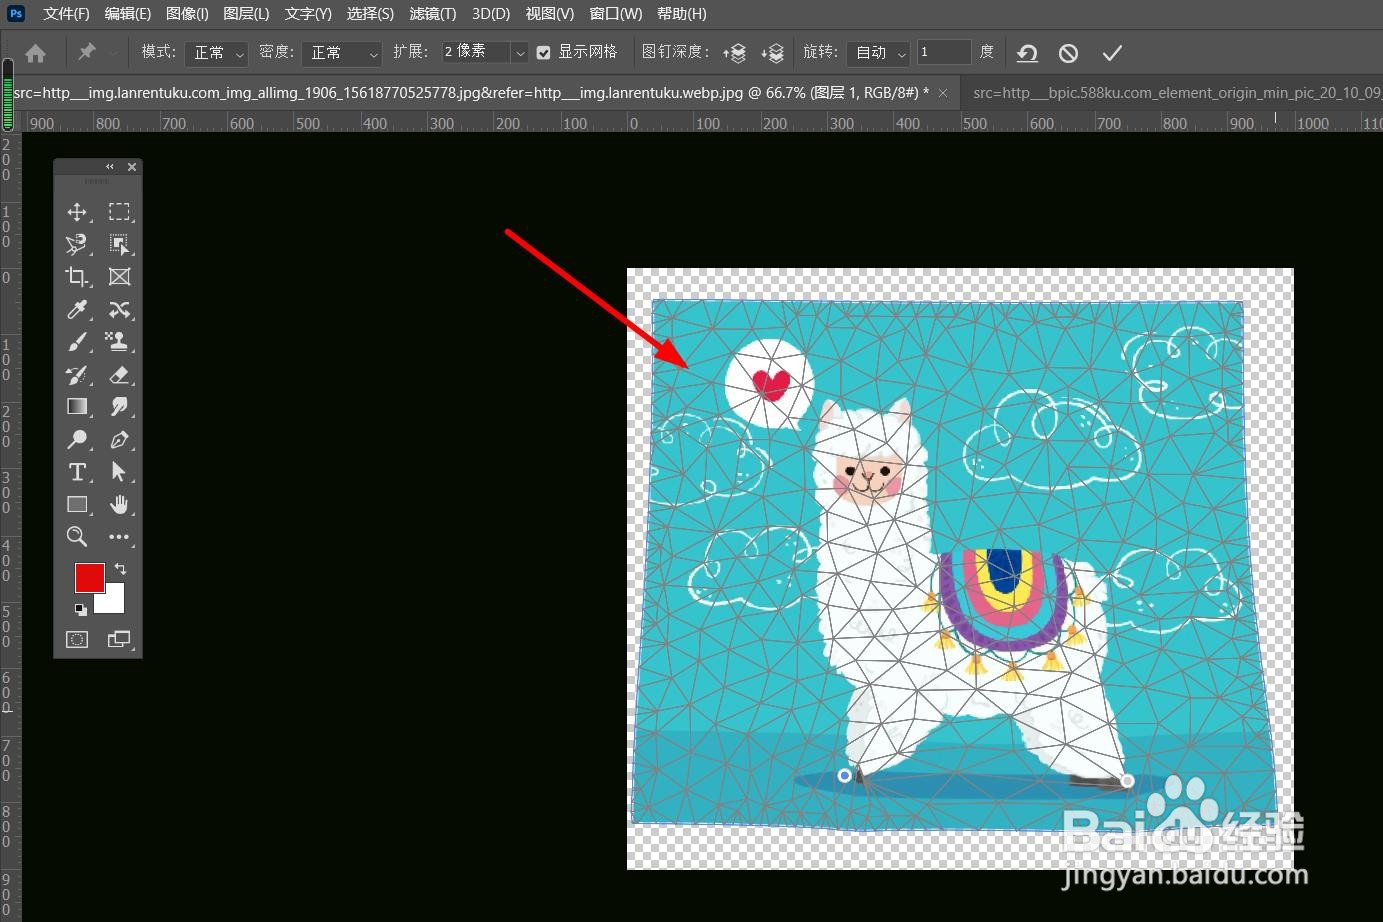Click the Home button in options bar
This screenshot has width=1383, height=922.
(35, 53)
